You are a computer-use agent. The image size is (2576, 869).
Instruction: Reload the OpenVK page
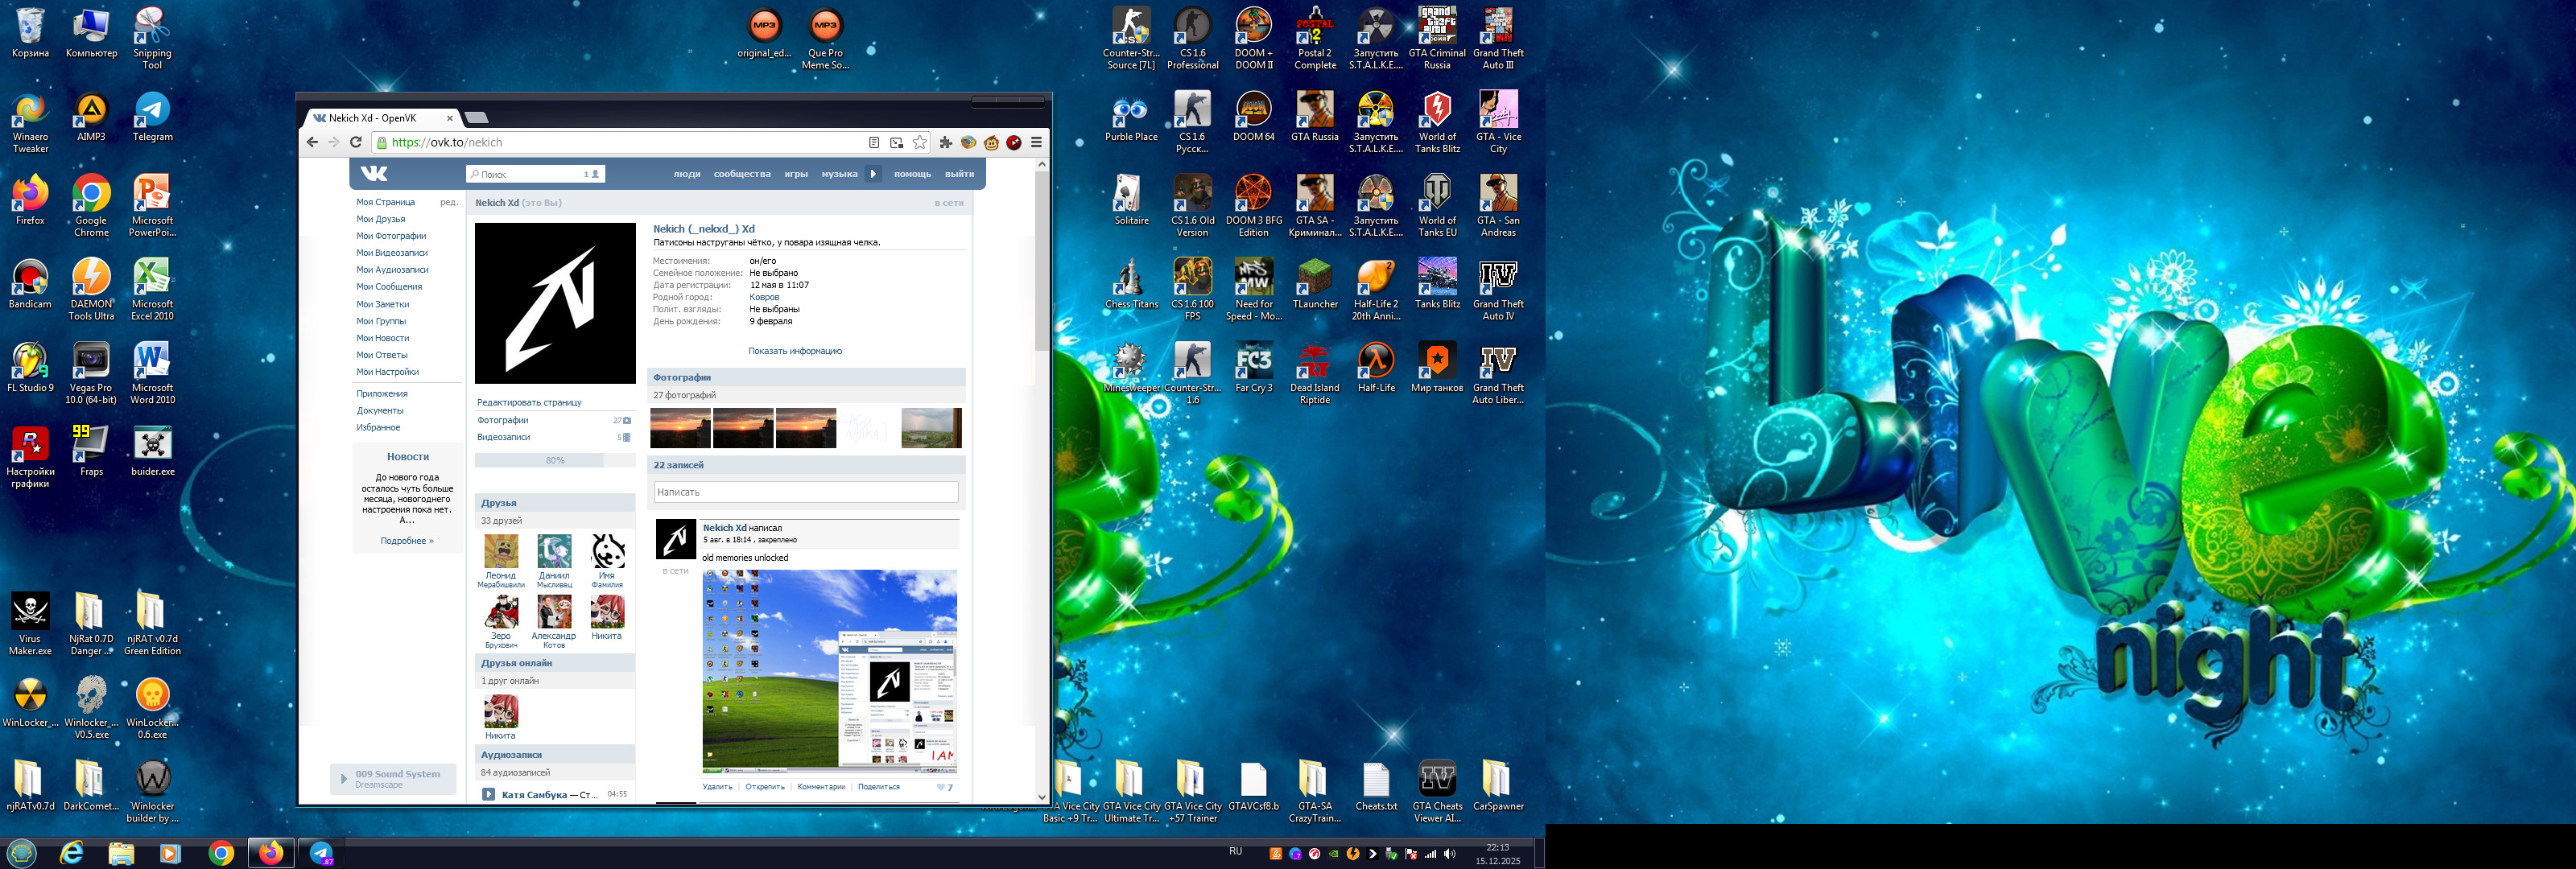coord(355,142)
